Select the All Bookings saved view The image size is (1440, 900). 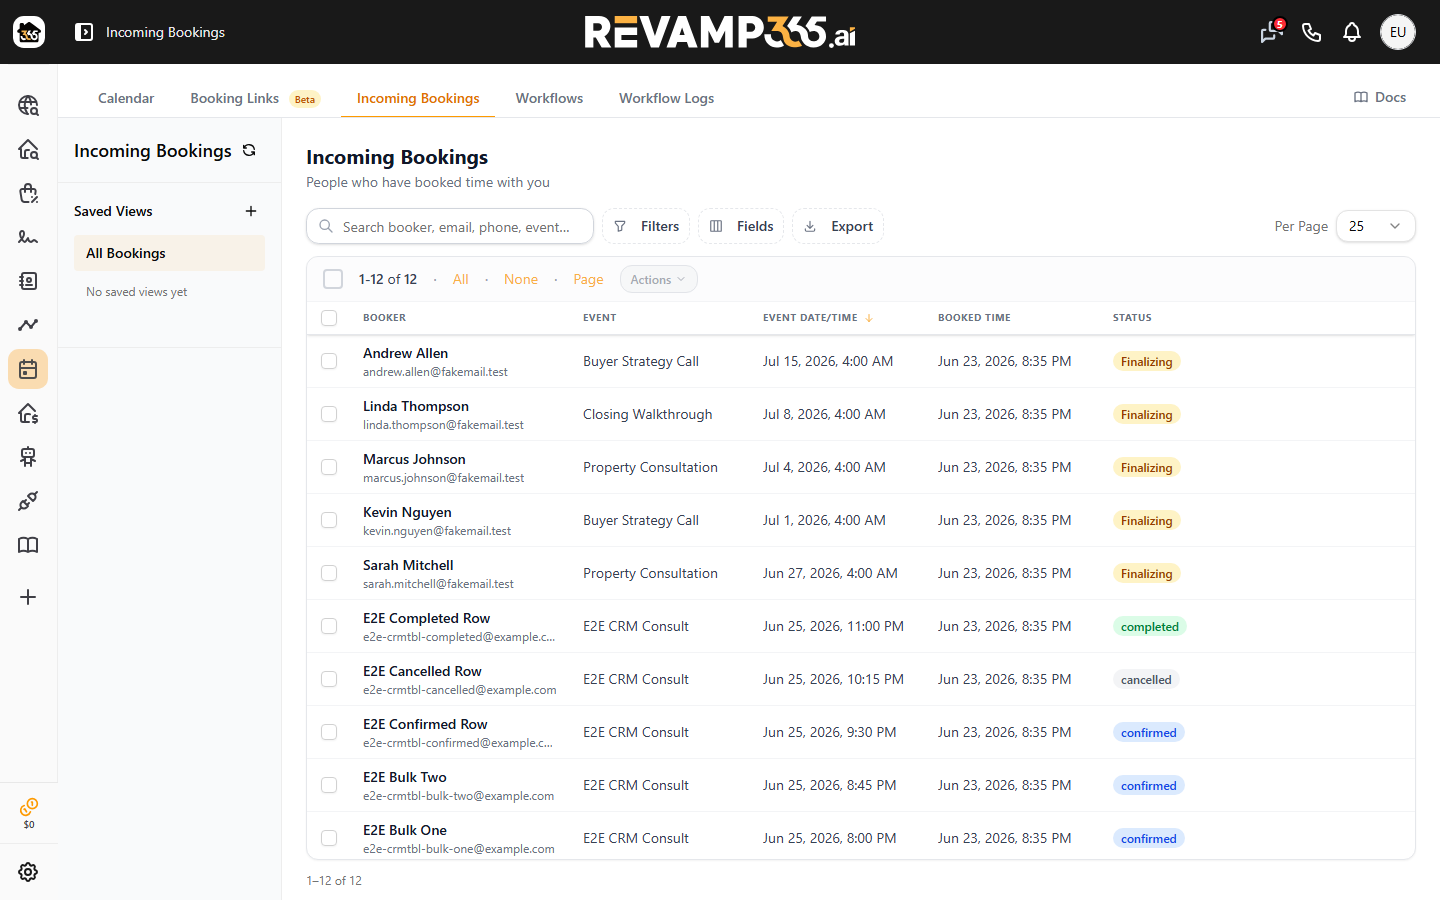(x=169, y=253)
